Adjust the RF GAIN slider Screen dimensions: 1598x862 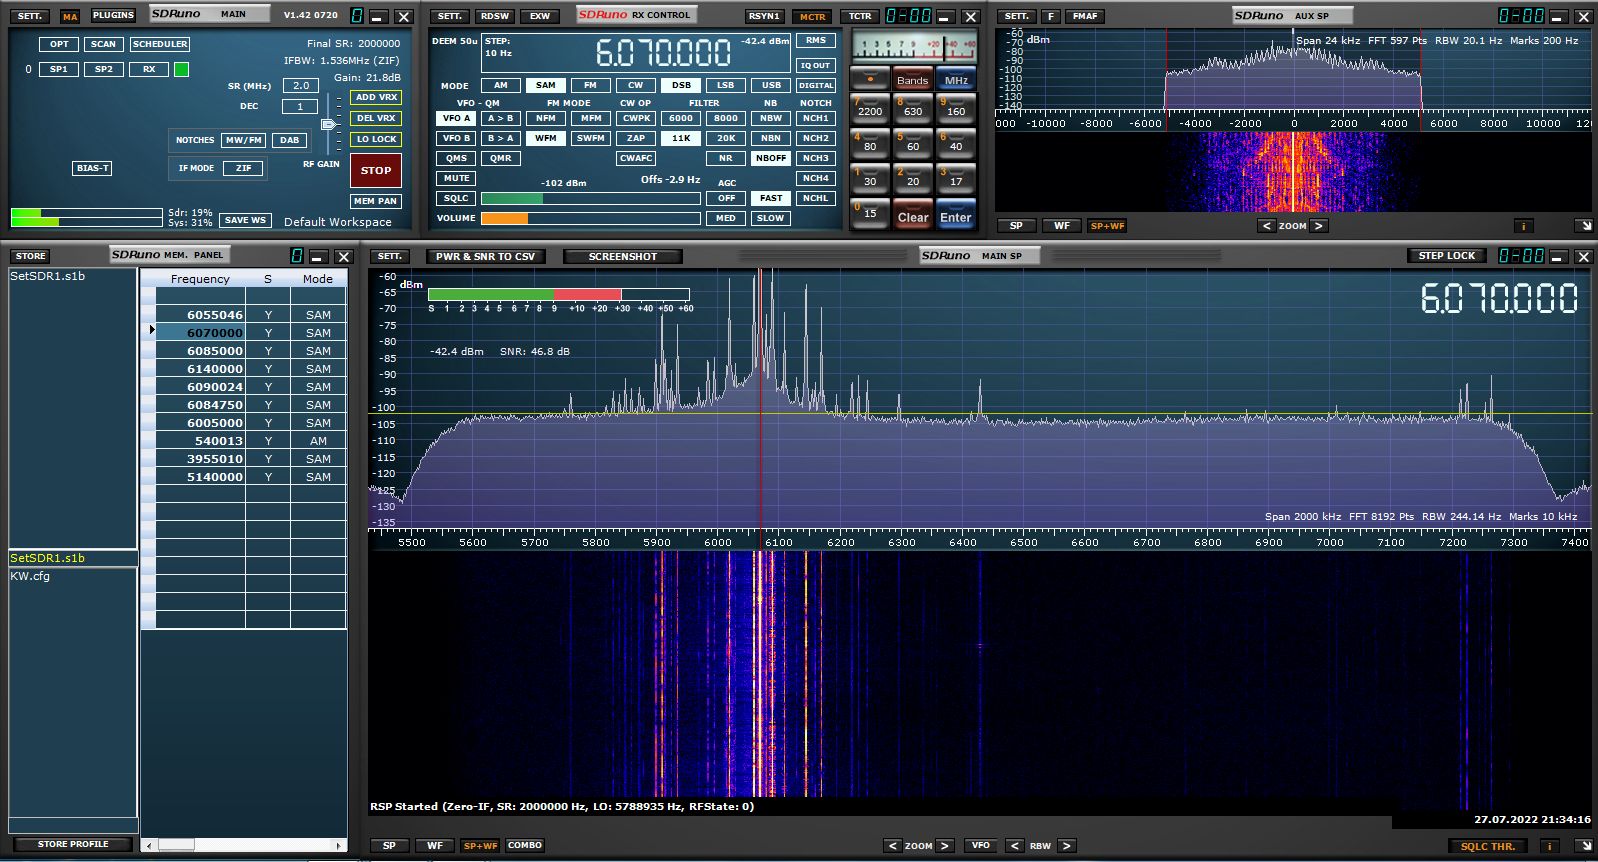click(x=327, y=124)
